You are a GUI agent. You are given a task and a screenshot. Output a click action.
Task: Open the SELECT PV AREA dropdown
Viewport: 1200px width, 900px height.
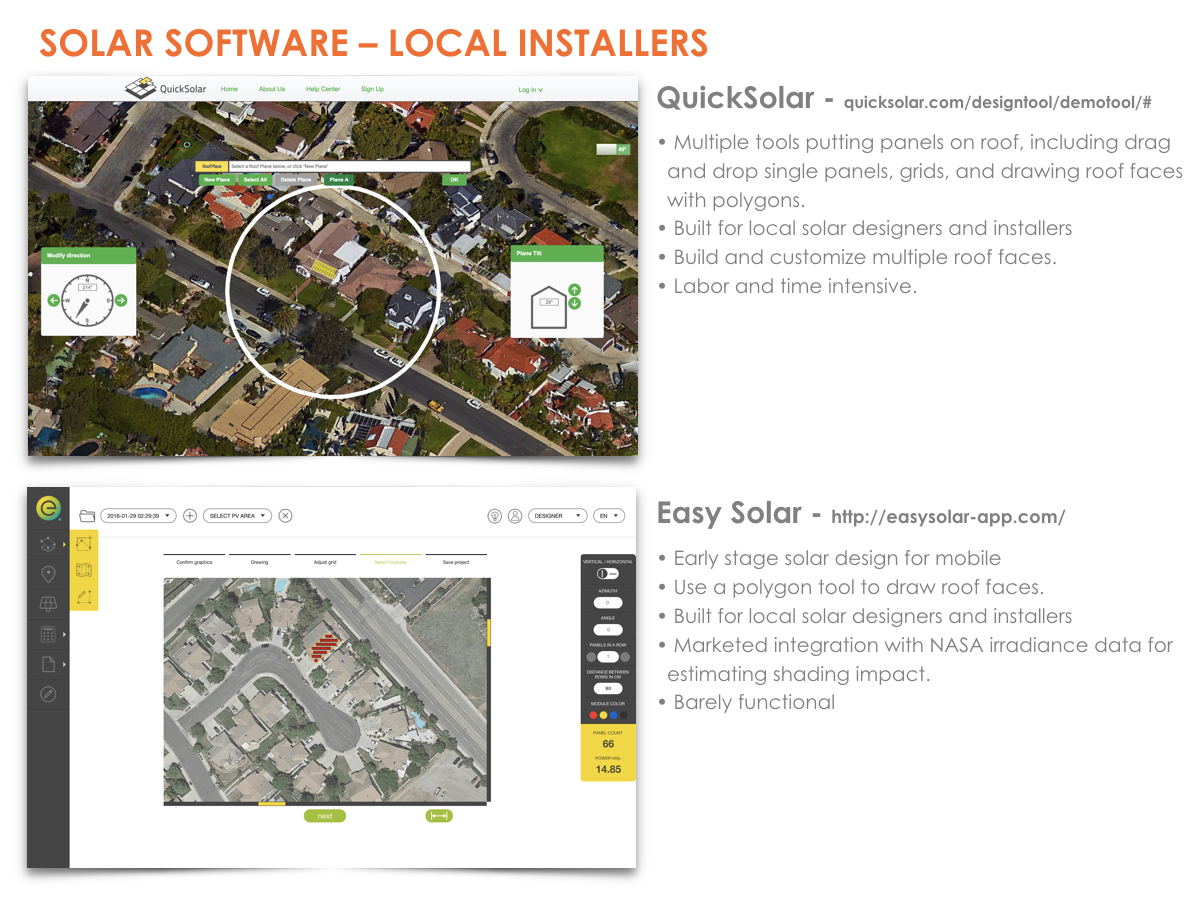(x=237, y=516)
